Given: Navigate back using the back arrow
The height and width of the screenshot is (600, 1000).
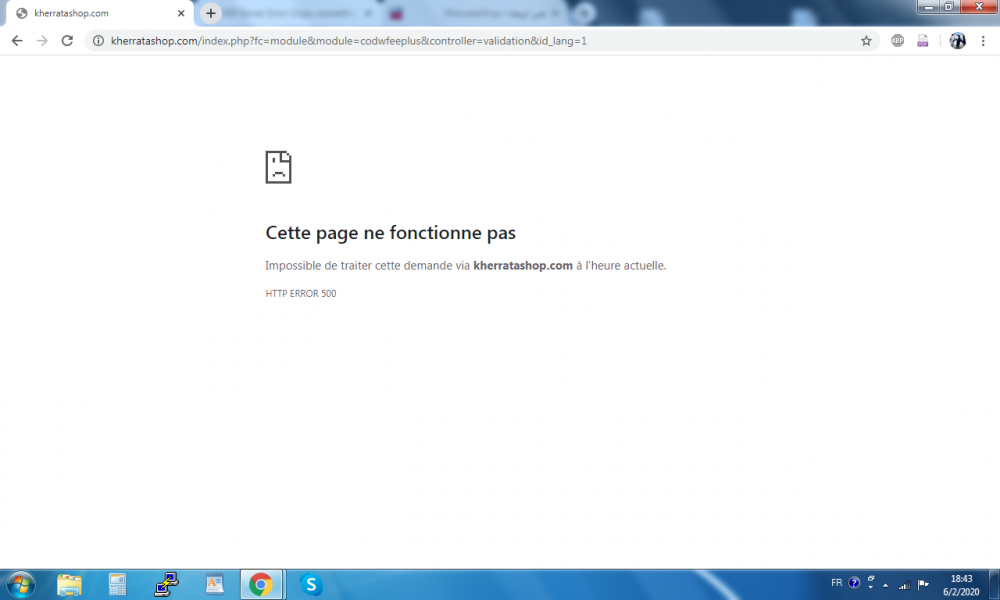Looking at the screenshot, I should [16, 41].
